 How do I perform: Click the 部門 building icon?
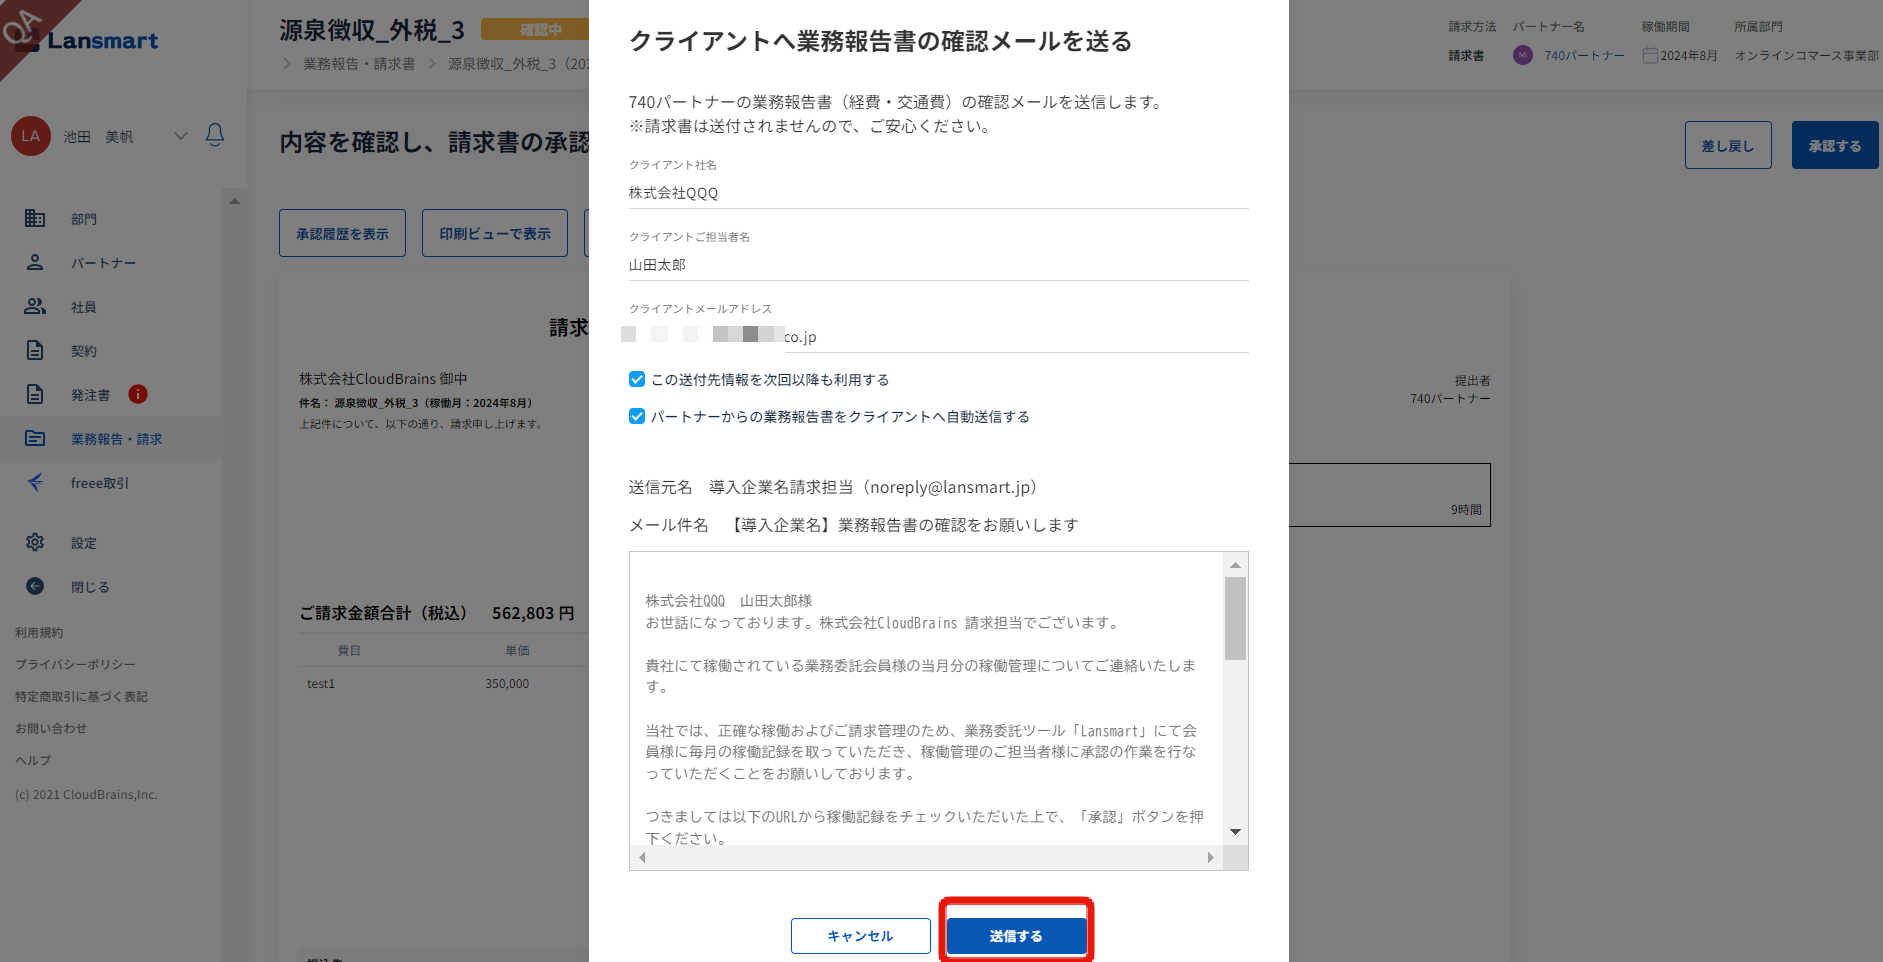[35, 218]
